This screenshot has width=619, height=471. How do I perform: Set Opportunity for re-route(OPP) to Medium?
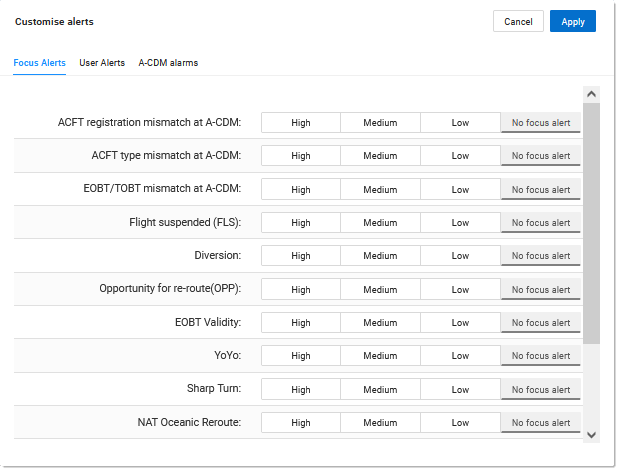pyautogui.click(x=381, y=289)
